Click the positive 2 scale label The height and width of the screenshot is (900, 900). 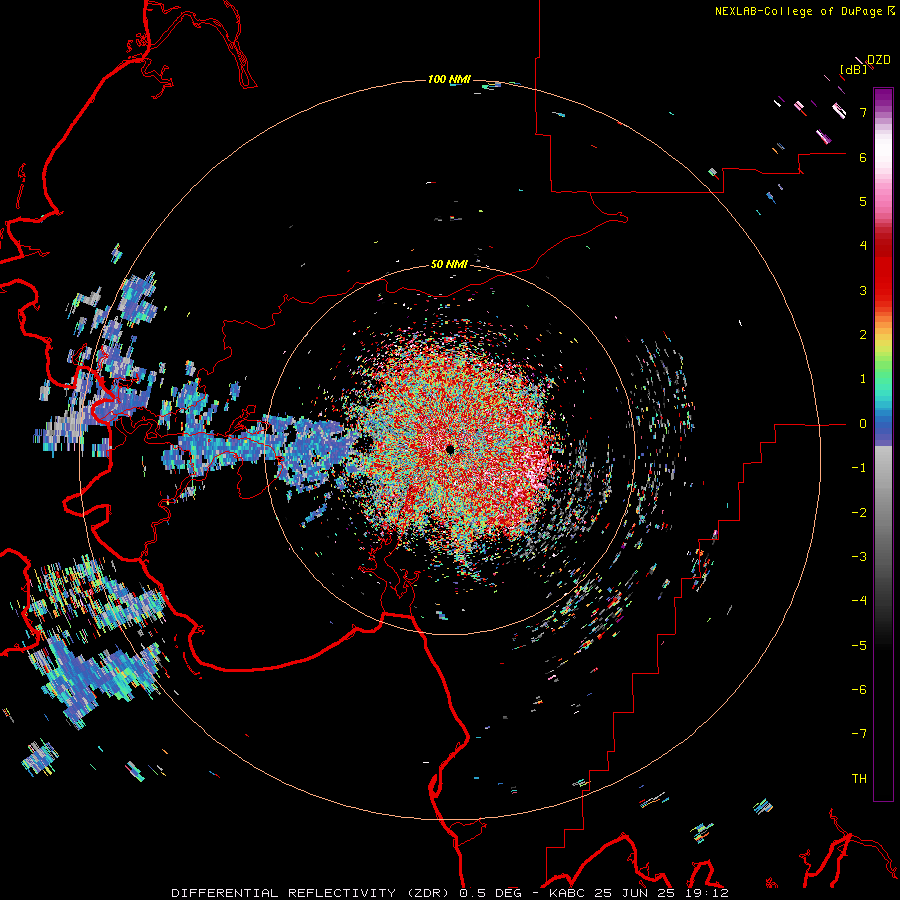pos(863,335)
